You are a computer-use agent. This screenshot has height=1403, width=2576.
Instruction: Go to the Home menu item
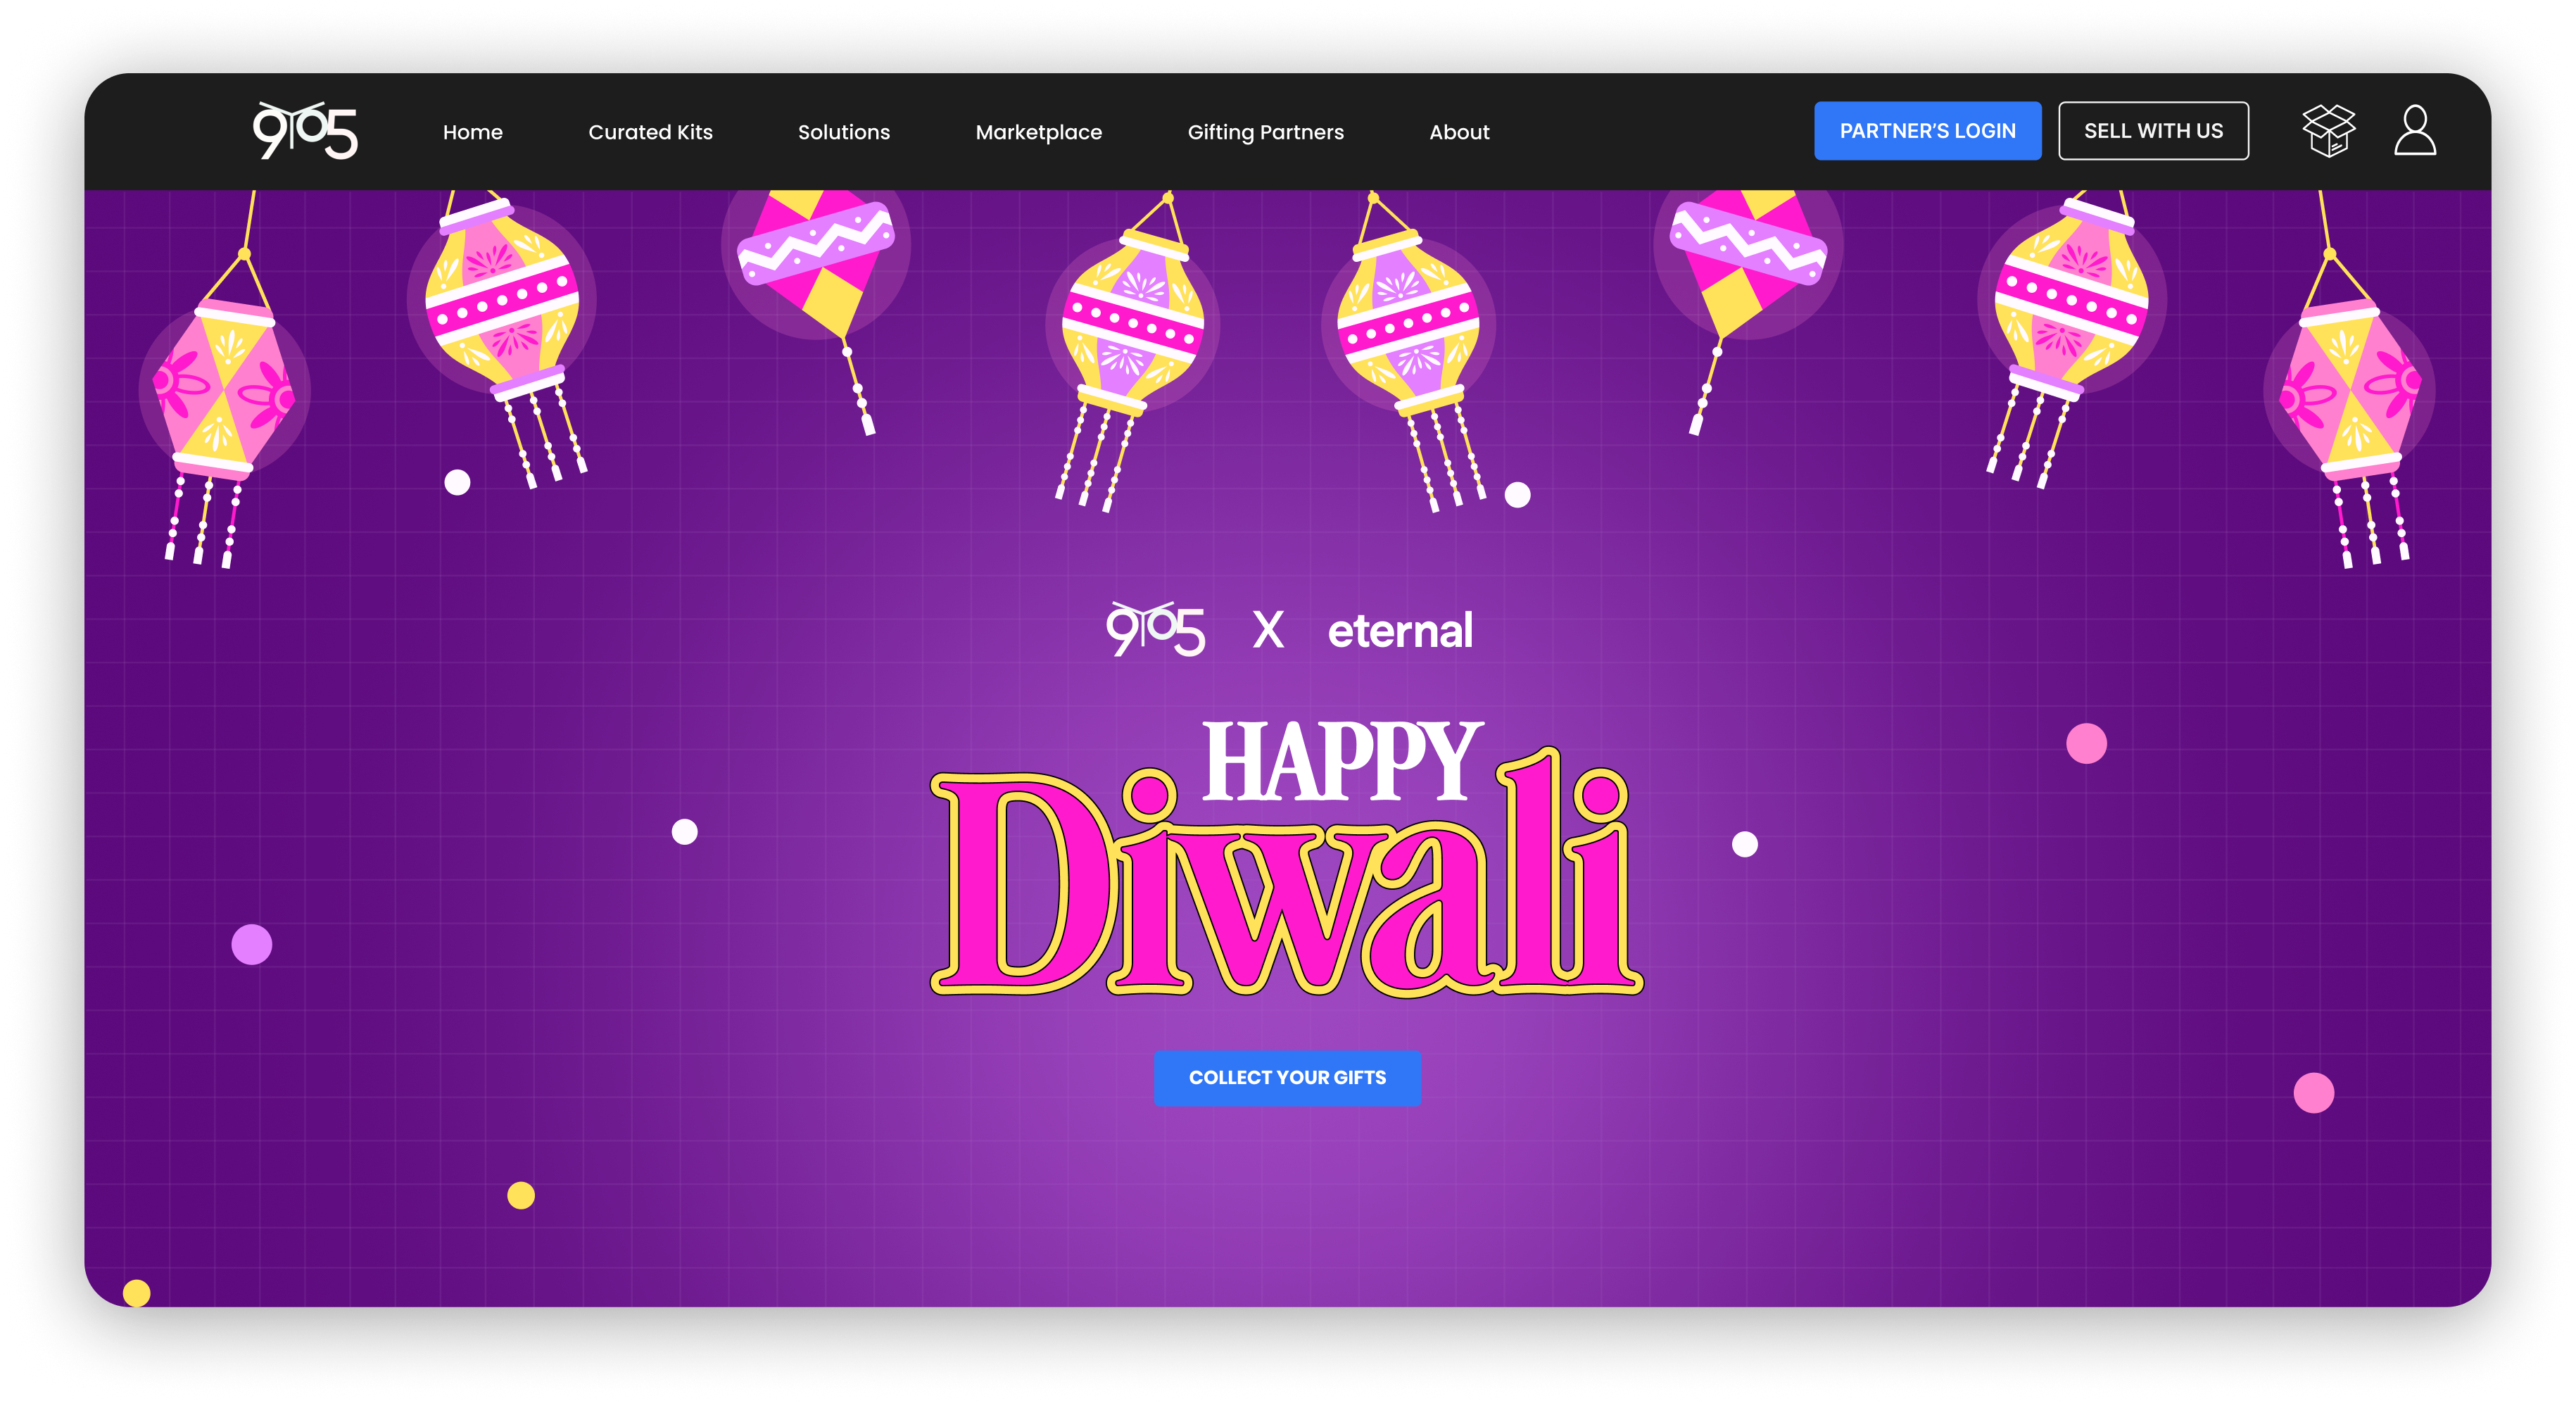[x=473, y=132]
